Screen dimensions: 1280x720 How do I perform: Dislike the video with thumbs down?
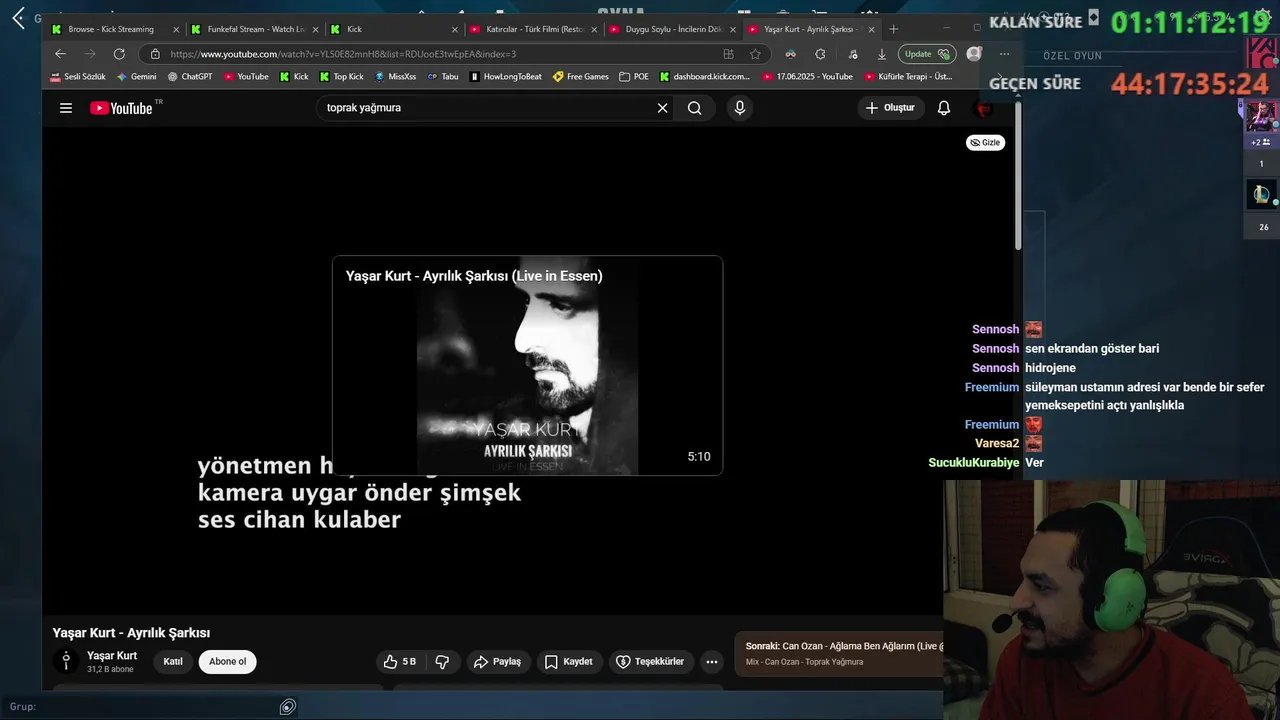pyautogui.click(x=442, y=662)
